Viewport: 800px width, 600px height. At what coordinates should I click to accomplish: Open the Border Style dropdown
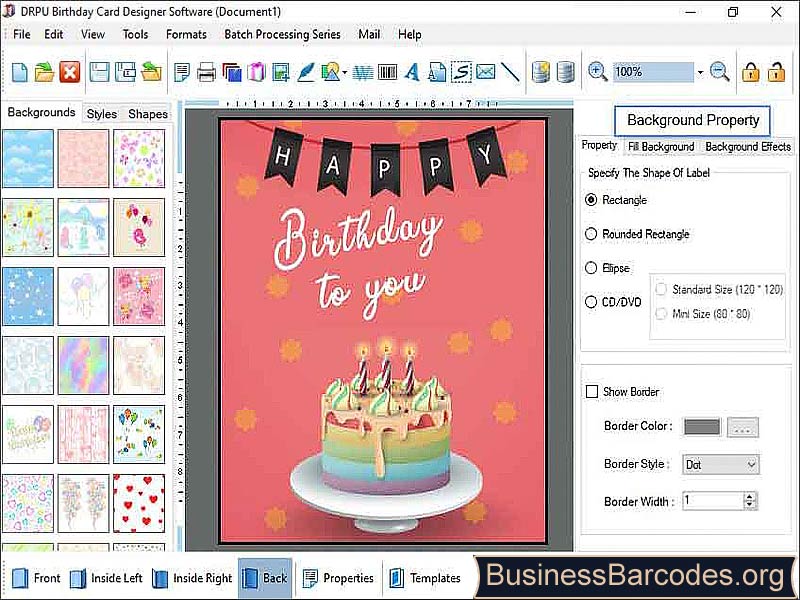(721, 464)
